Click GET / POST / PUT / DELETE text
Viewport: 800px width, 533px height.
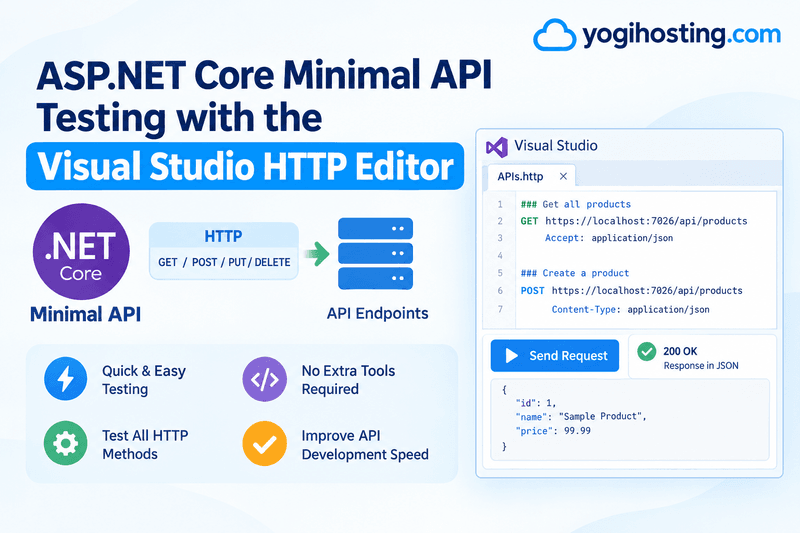[224, 262]
